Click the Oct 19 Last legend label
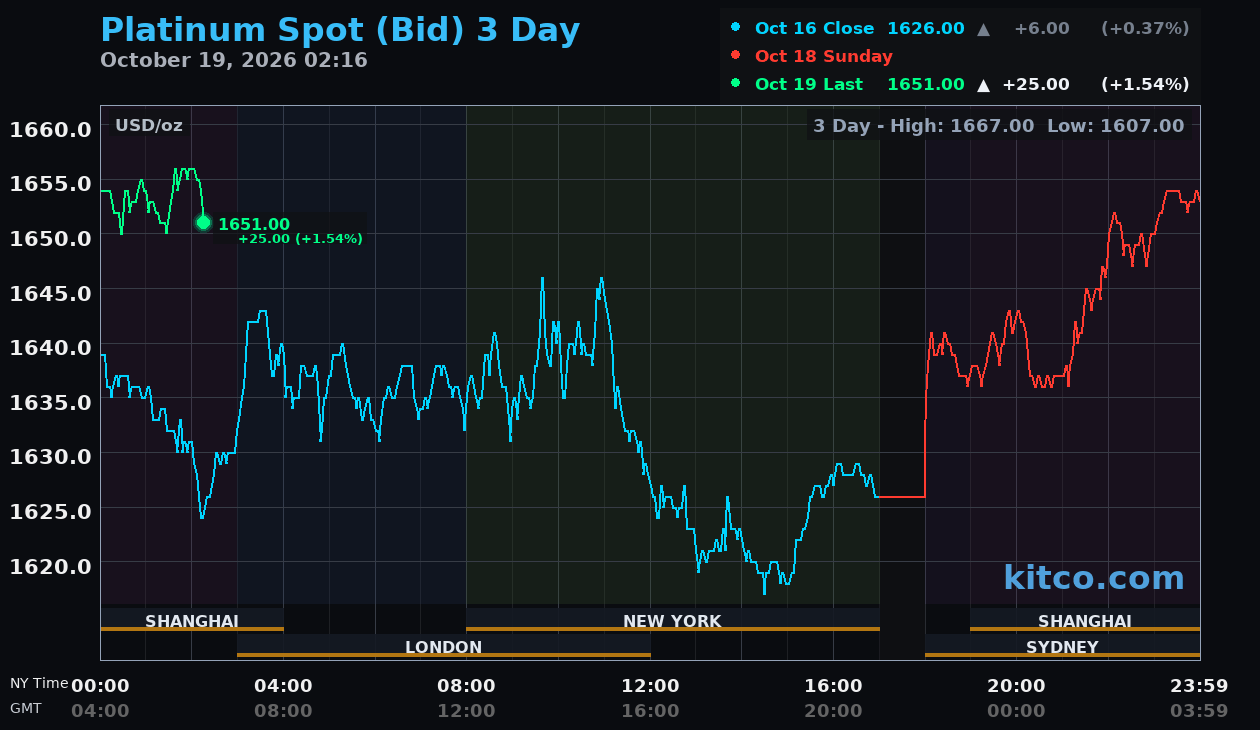Viewport: 1260px width, 730px height. point(809,85)
